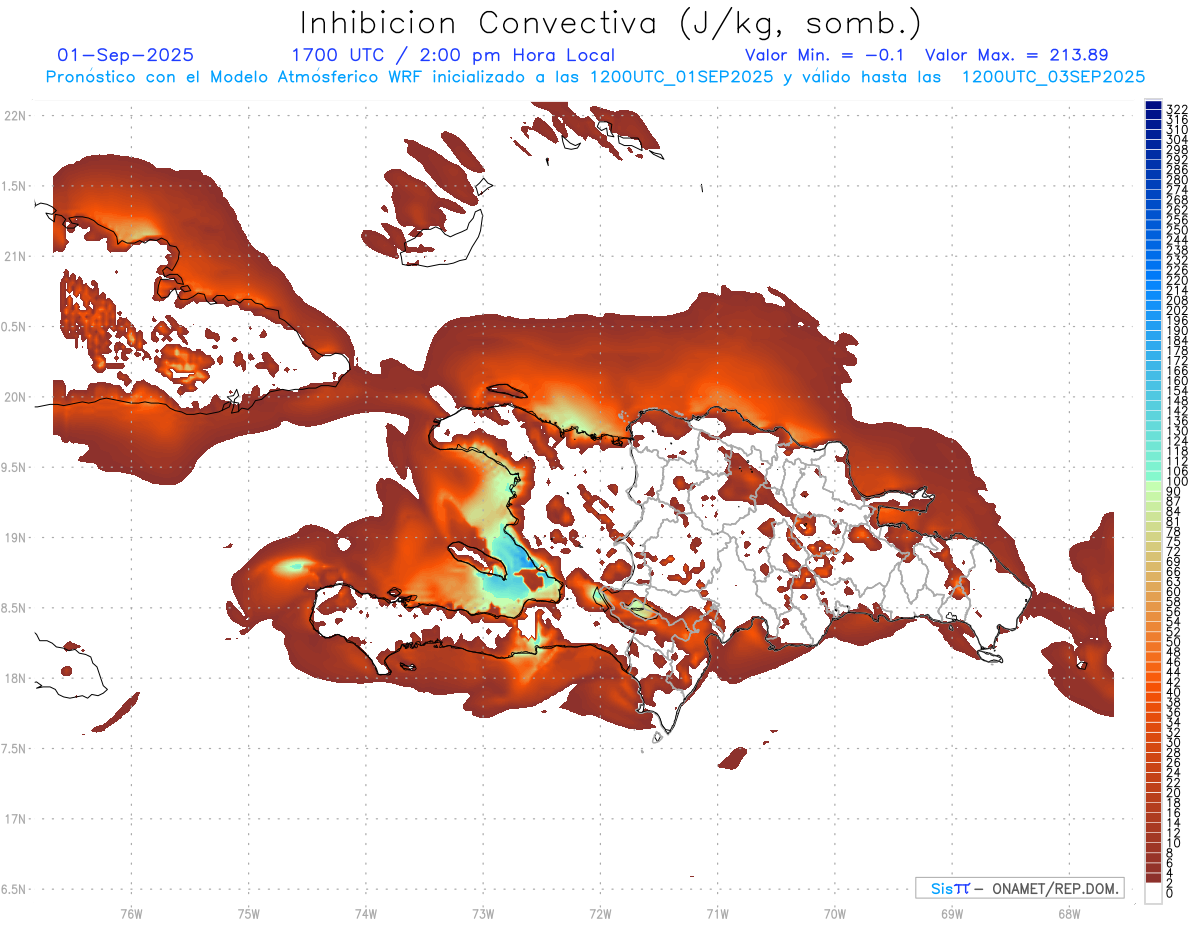
Task: Click the white 0 swatch at color bar bottom
Action: [1153, 893]
